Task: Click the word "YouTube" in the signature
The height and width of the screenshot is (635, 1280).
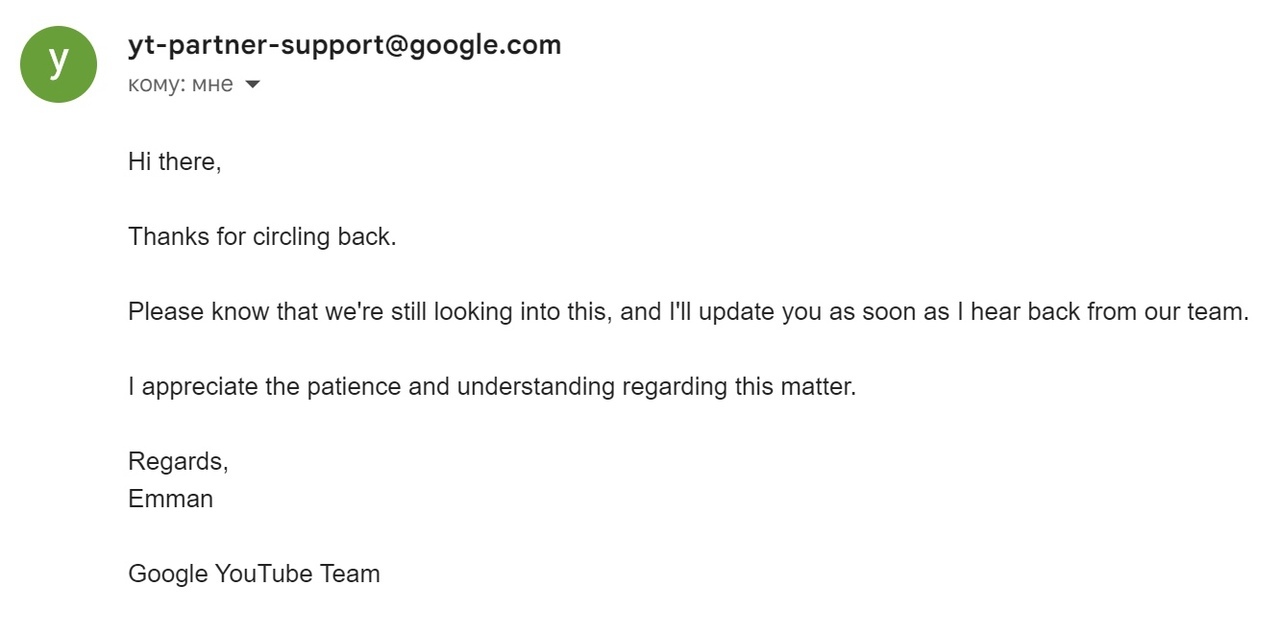Action: pos(263,574)
